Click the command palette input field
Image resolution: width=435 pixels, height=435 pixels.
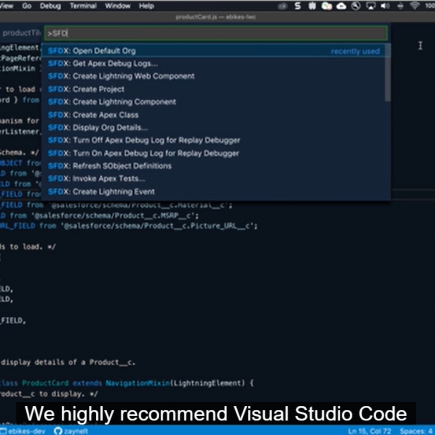(216, 33)
